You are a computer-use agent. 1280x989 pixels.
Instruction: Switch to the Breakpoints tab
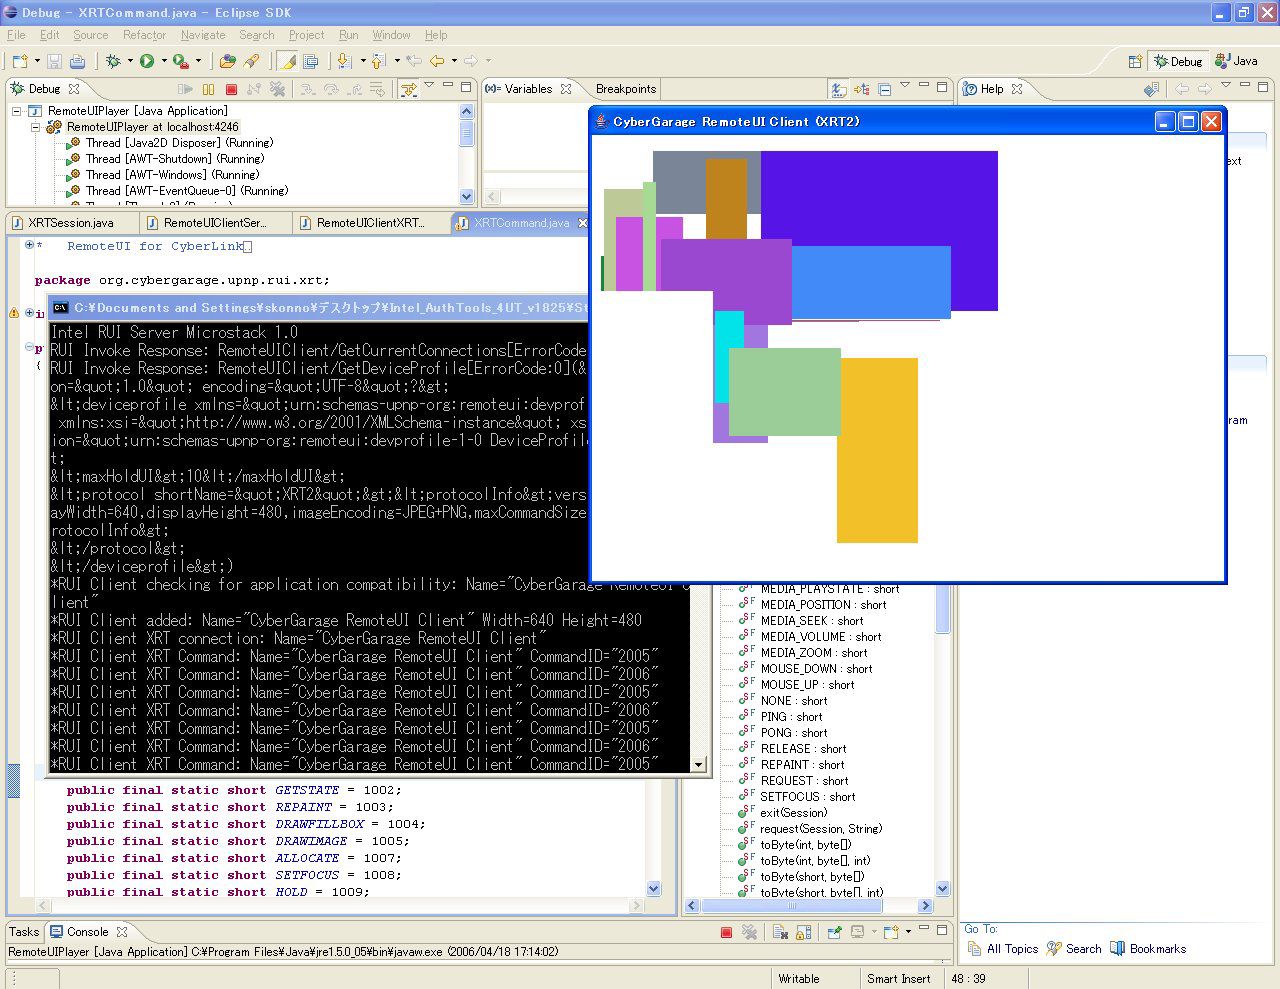626,89
